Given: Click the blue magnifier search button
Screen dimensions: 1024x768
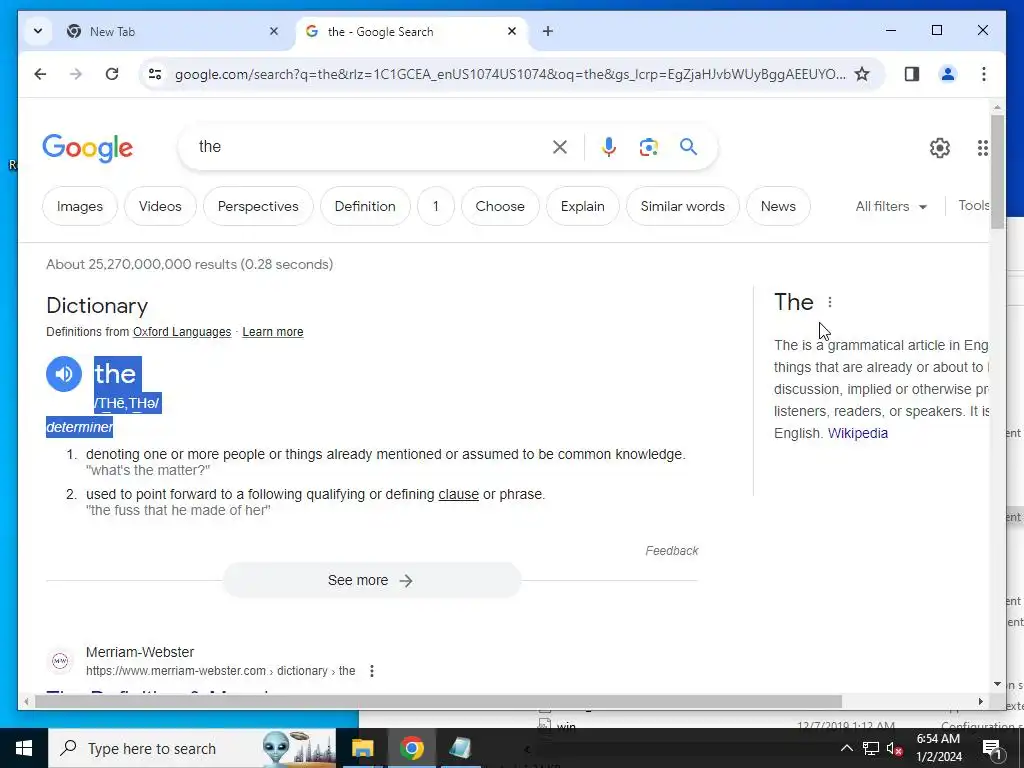Looking at the screenshot, I should [x=688, y=146].
